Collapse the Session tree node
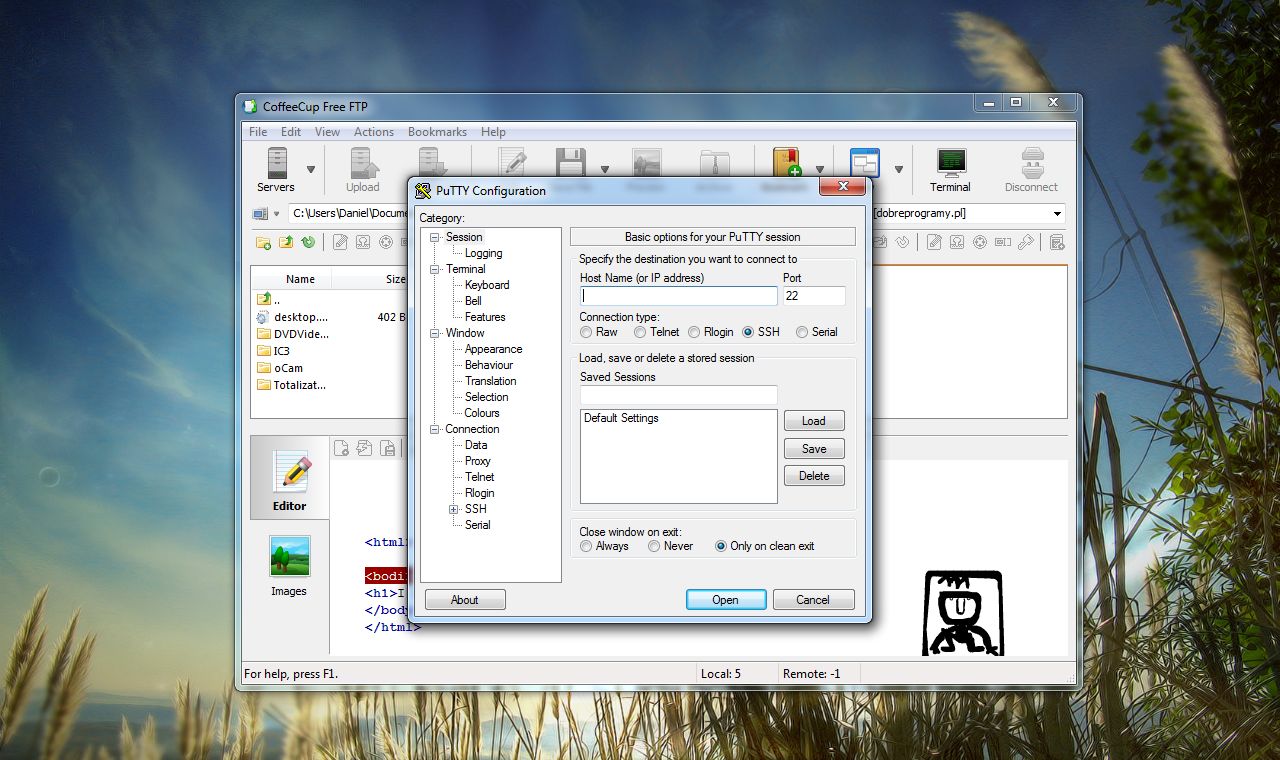Image resolution: width=1280 pixels, height=760 pixels. 435,237
